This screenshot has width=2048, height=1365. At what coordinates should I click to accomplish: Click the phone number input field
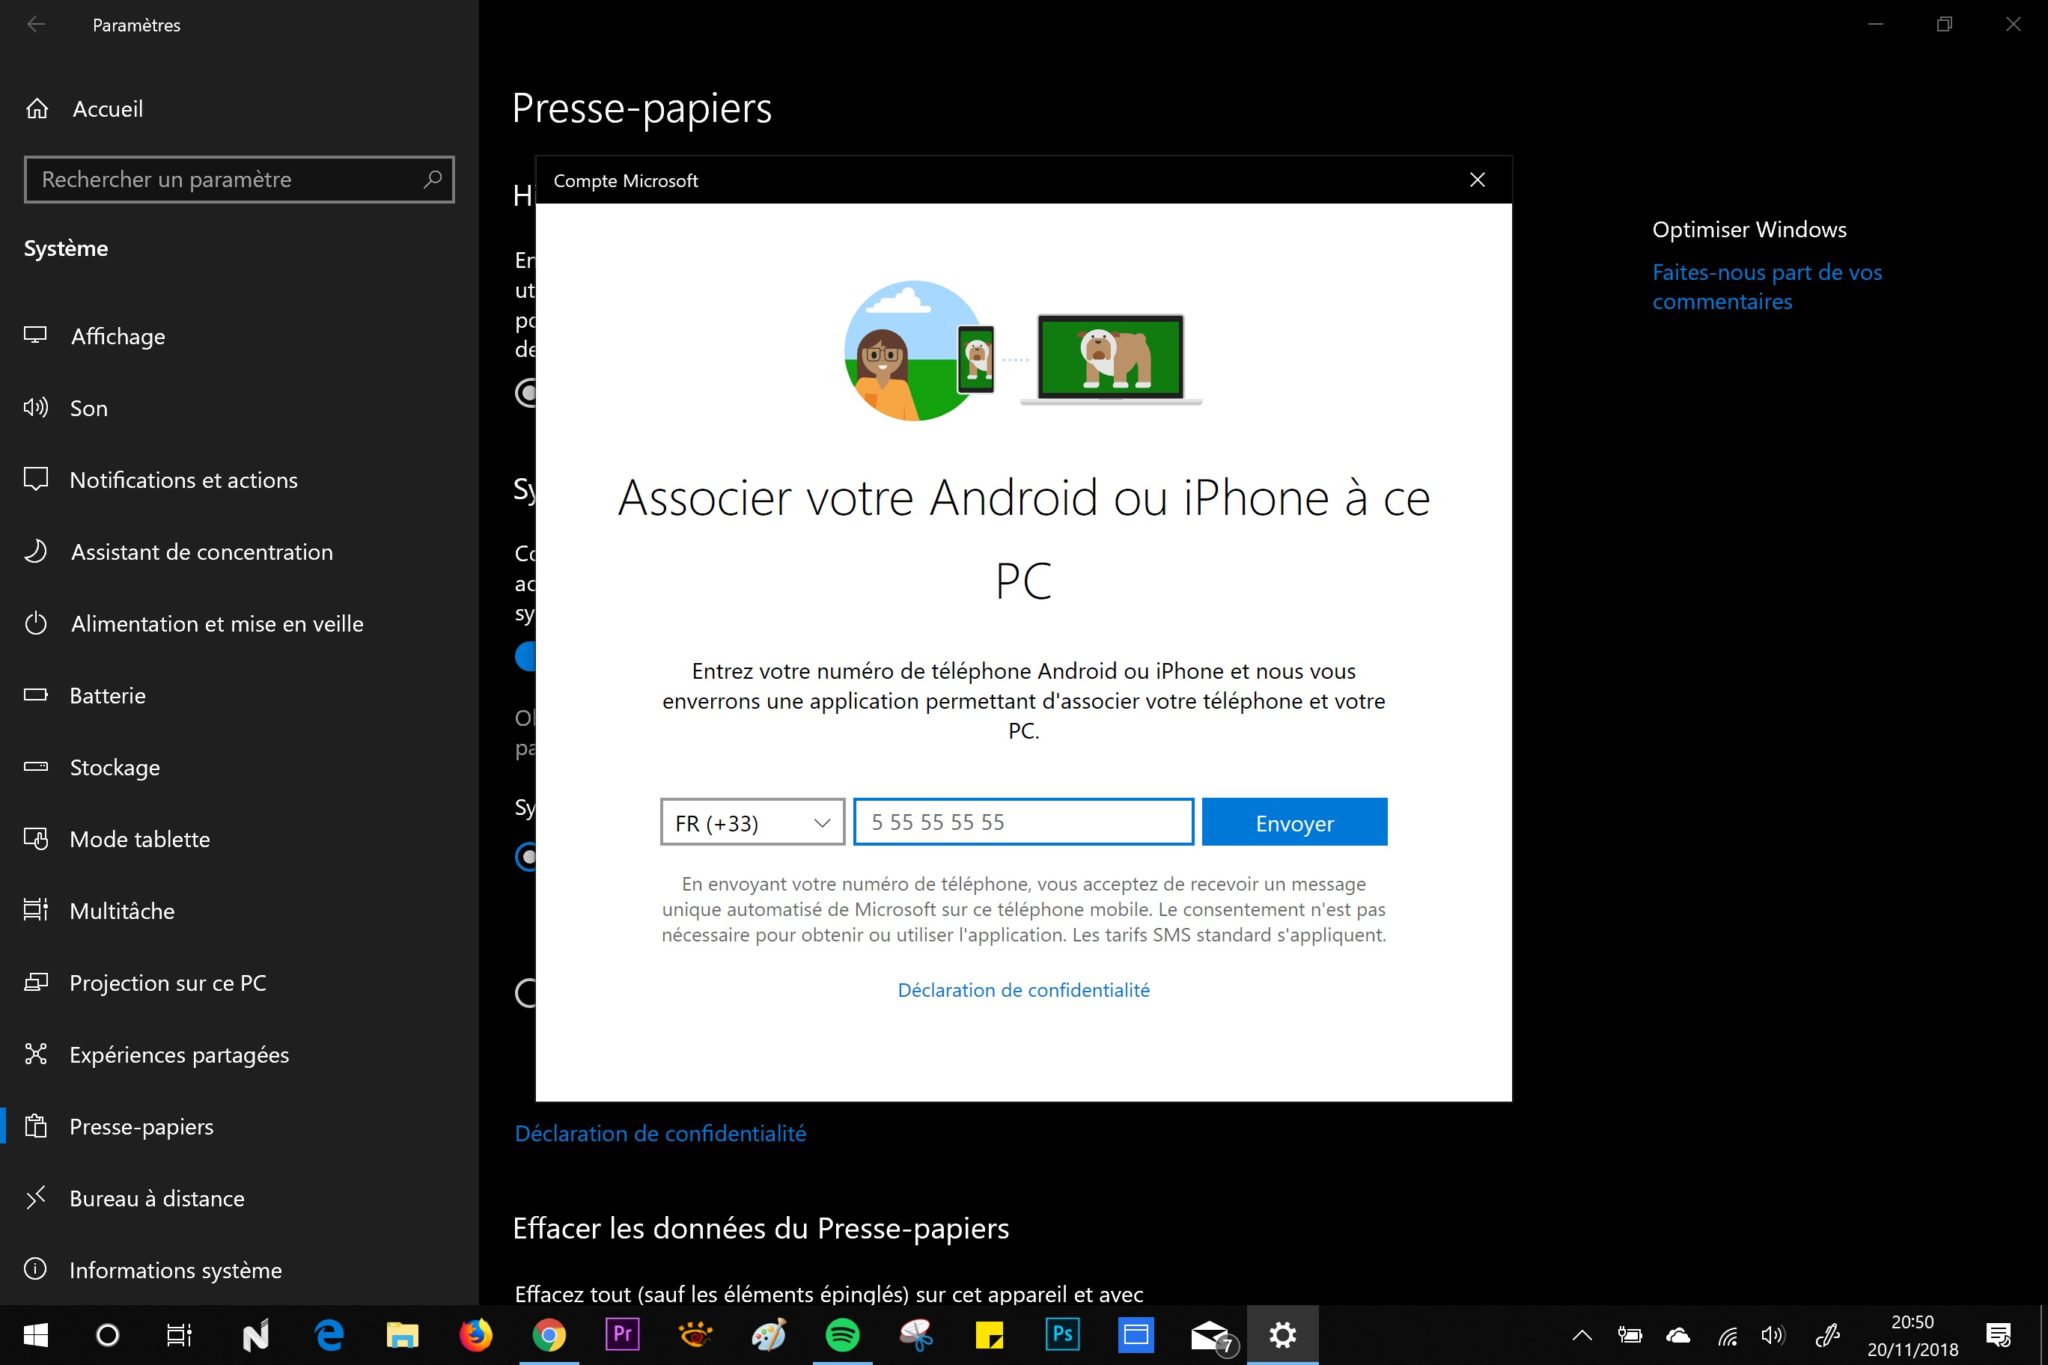(1023, 822)
